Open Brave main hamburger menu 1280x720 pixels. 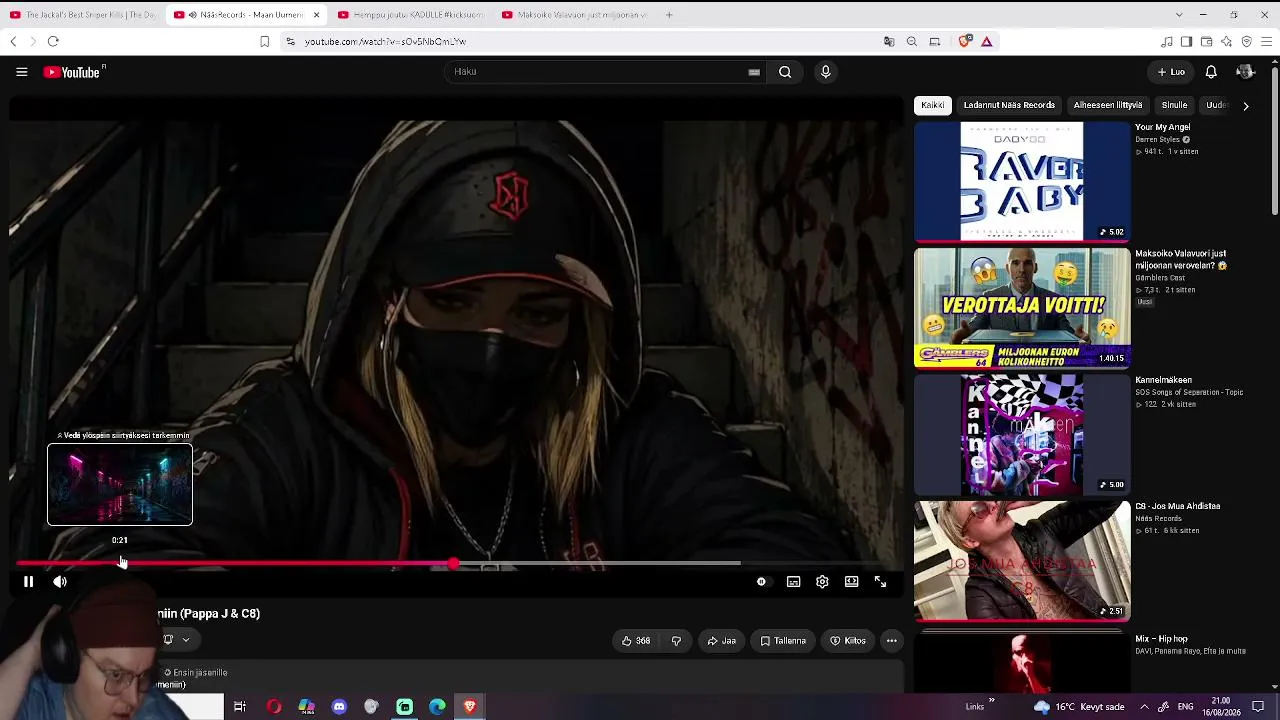[1267, 42]
